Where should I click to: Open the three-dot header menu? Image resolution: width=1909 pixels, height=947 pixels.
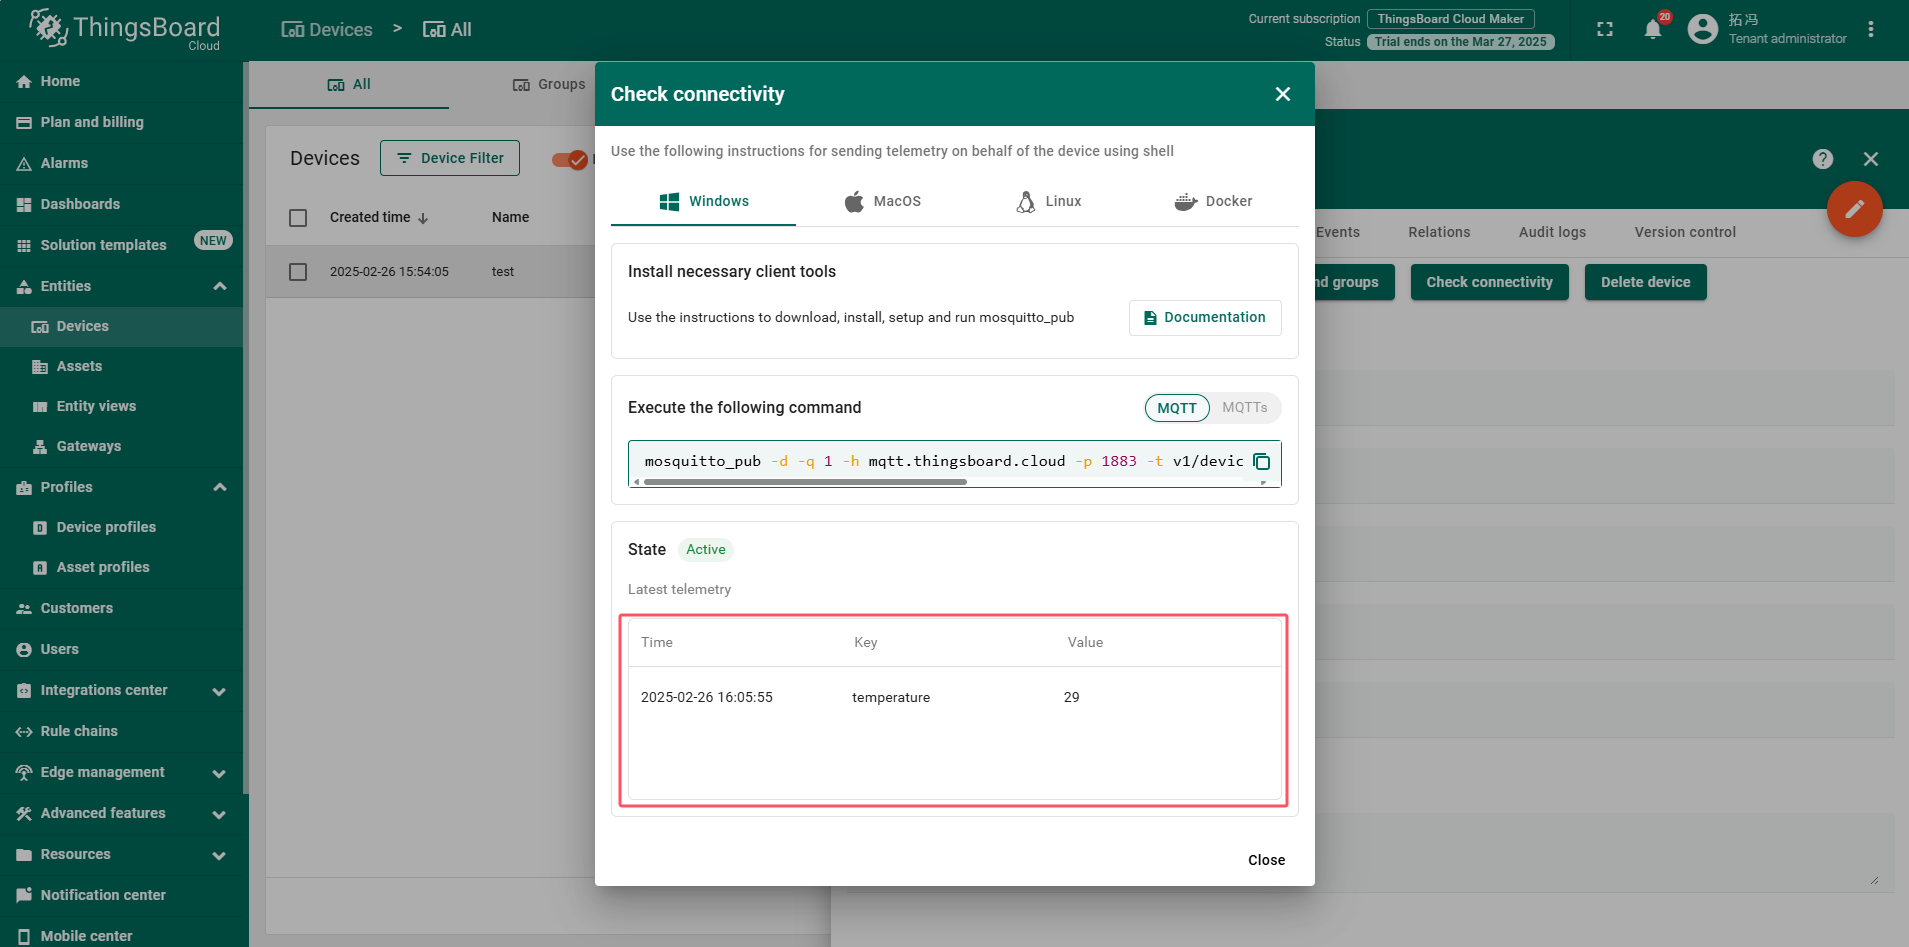[1871, 29]
